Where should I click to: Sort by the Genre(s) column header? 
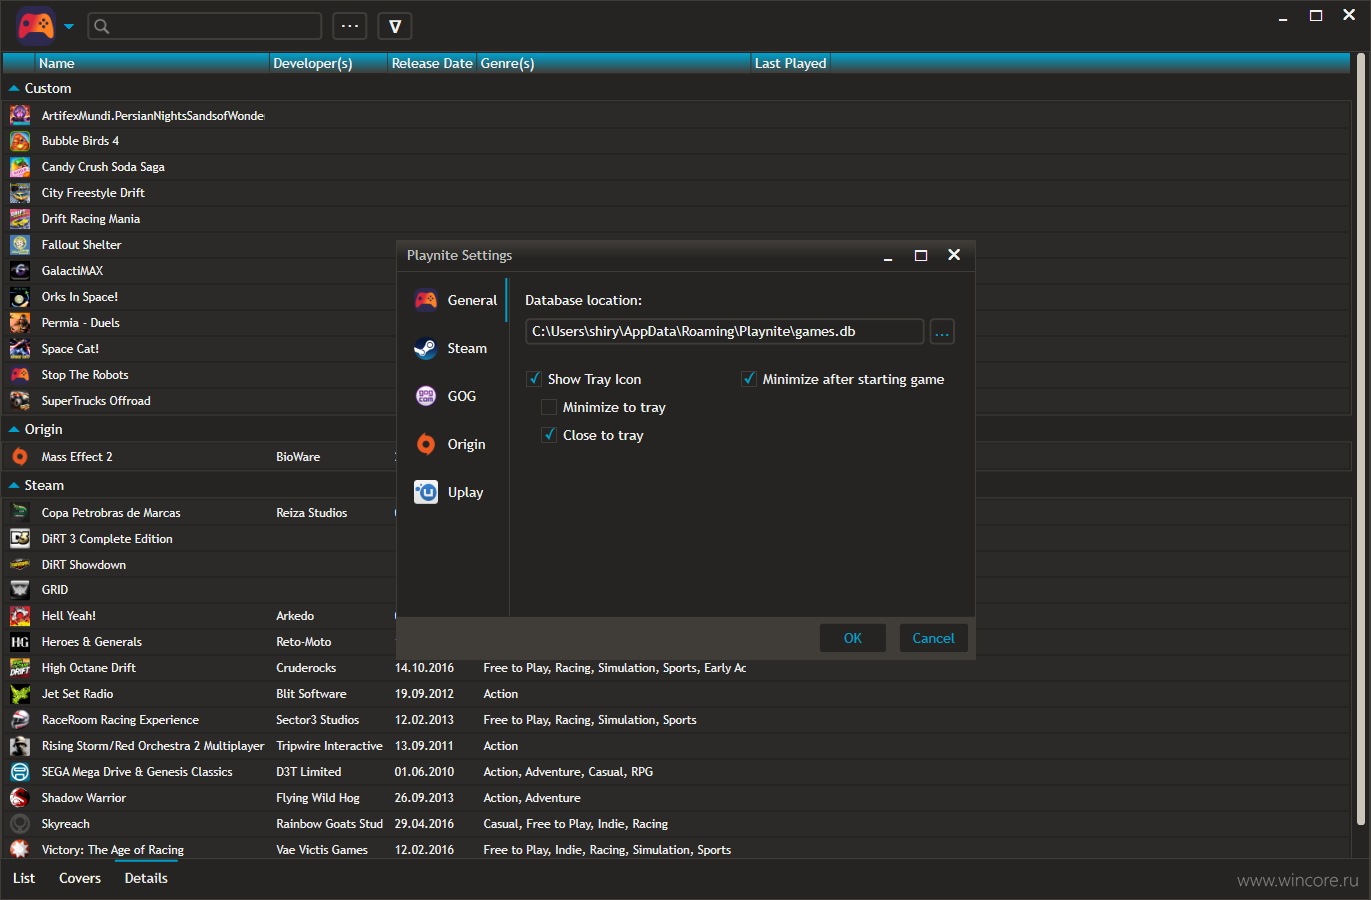pyautogui.click(x=613, y=63)
